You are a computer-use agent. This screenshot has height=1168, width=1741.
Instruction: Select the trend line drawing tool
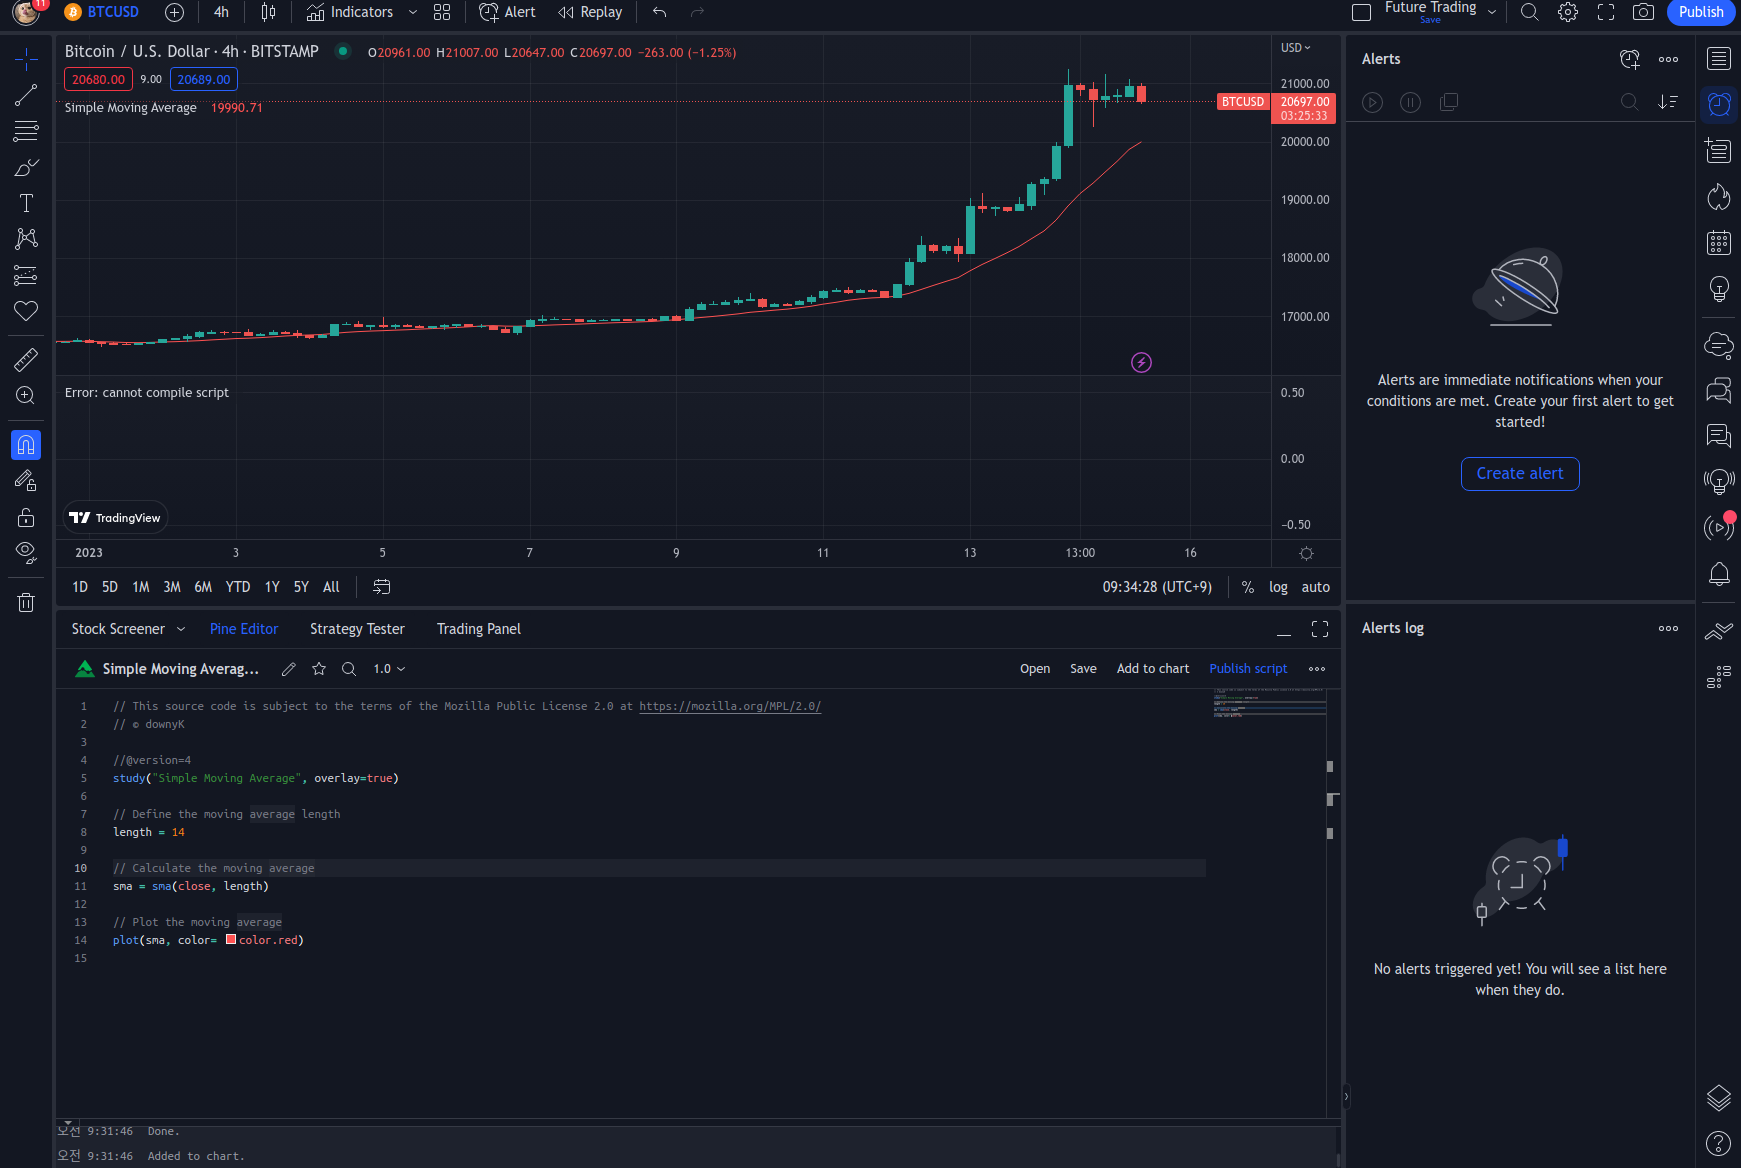26,95
